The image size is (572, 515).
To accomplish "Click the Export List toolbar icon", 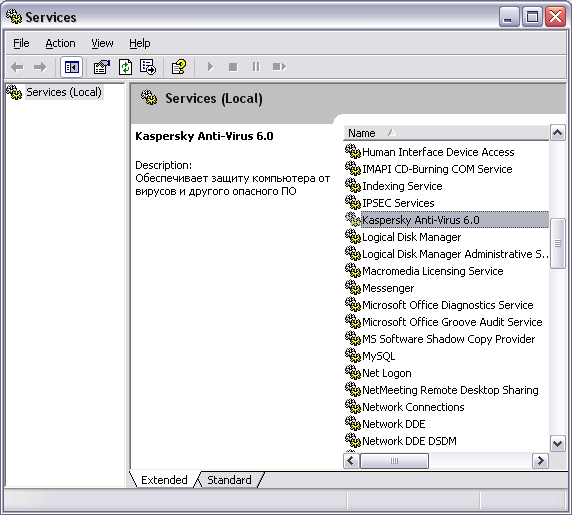I will pos(148,67).
